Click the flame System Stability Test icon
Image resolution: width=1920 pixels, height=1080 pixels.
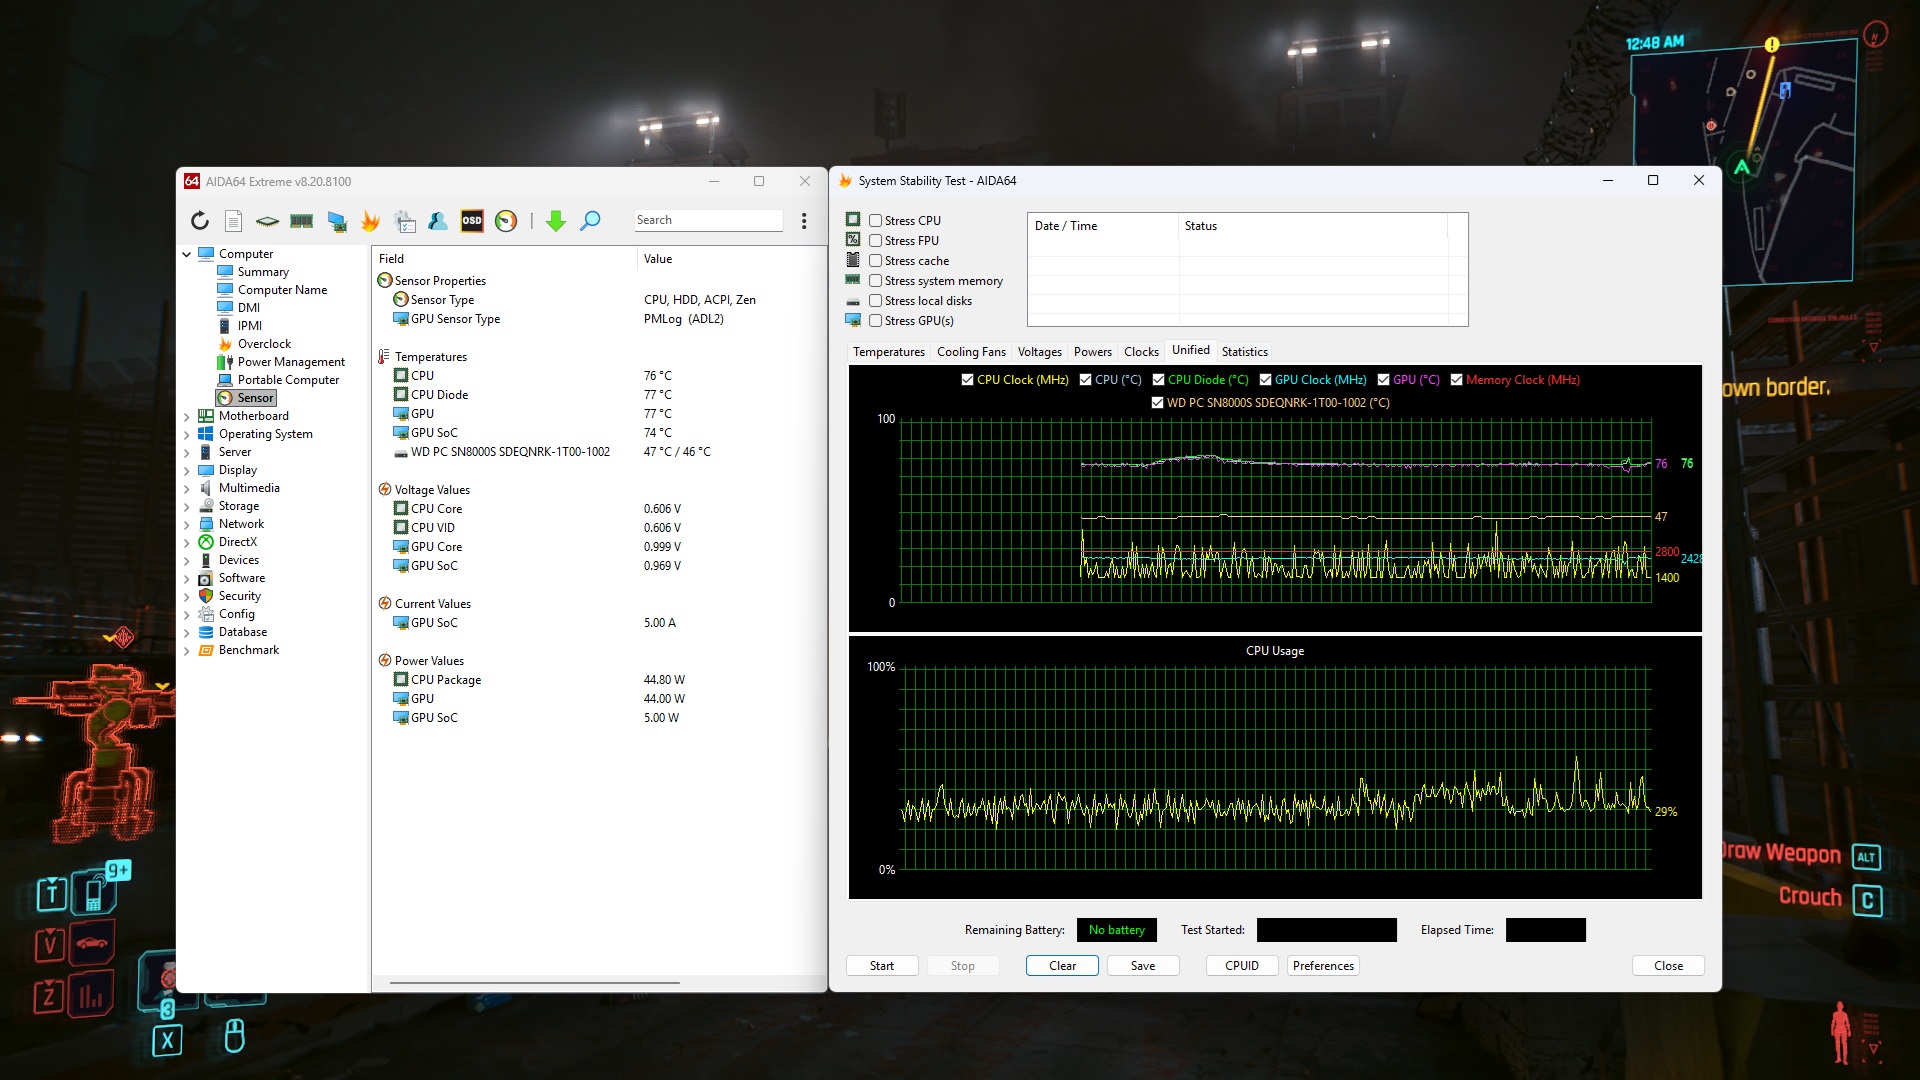point(371,221)
